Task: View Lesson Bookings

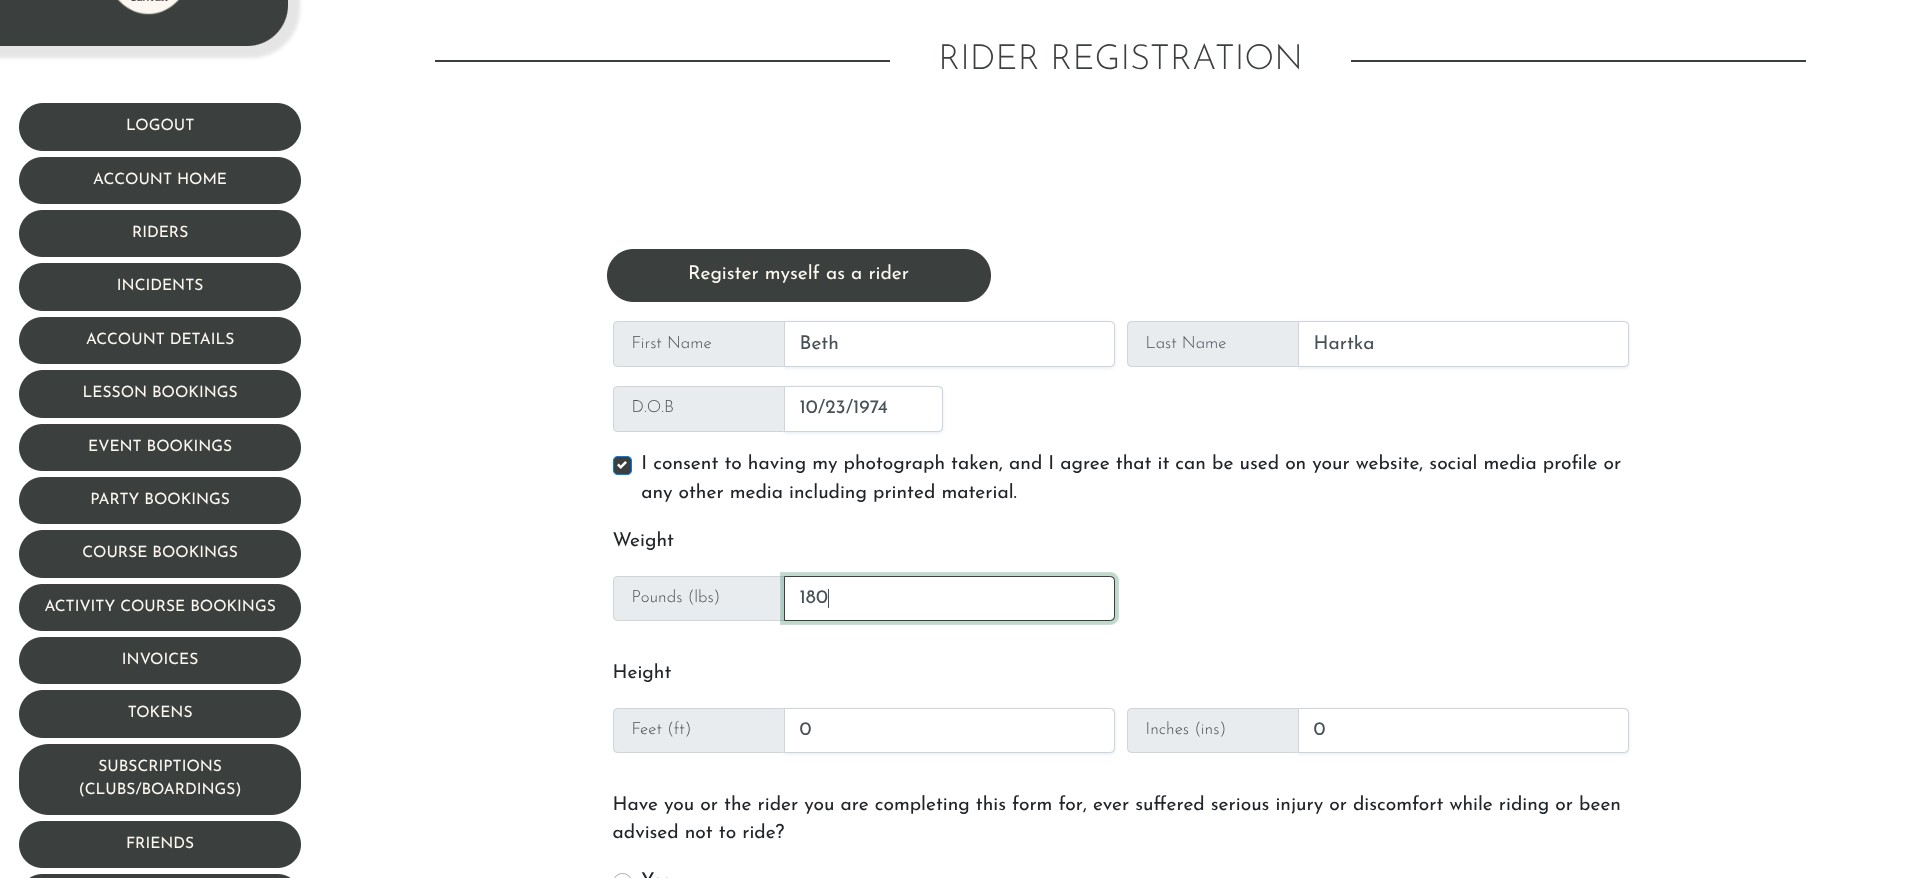Action: coord(160,393)
